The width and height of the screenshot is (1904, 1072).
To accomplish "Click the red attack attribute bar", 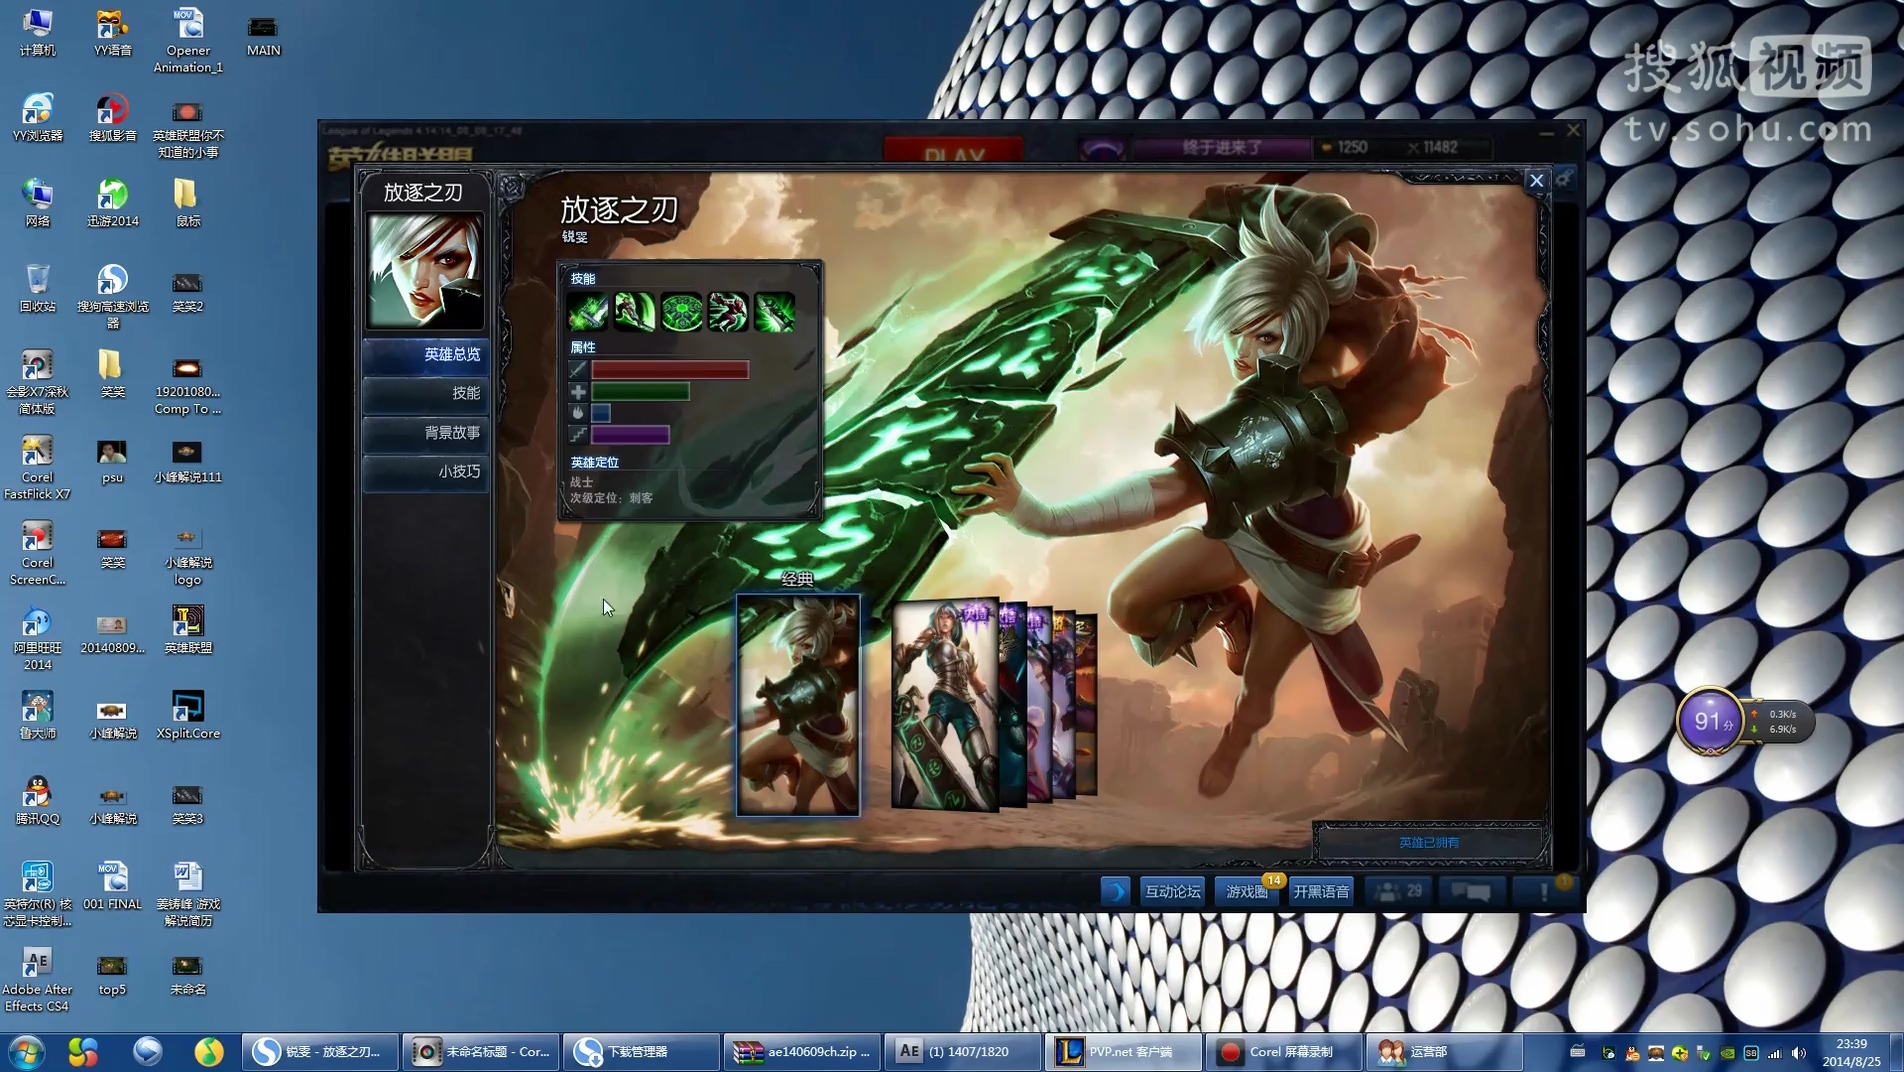I will click(670, 370).
